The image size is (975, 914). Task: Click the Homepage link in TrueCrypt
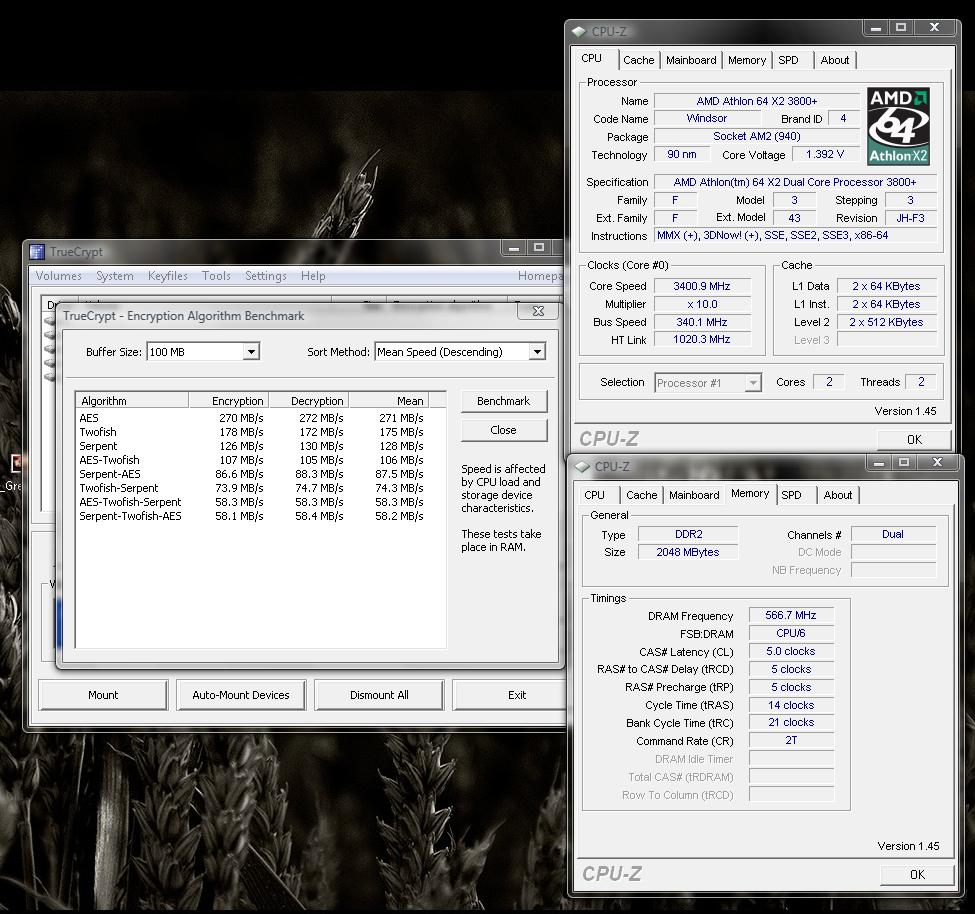tap(540, 275)
